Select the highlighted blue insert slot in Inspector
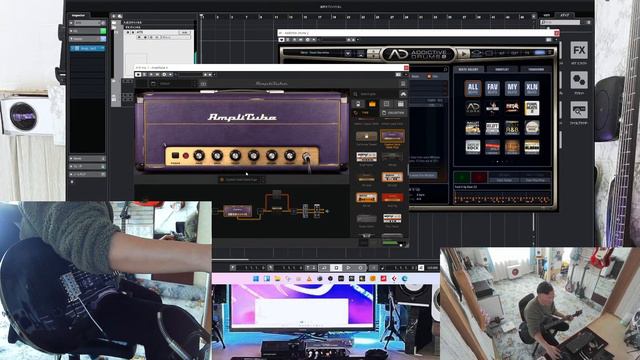 [x=87, y=49]
